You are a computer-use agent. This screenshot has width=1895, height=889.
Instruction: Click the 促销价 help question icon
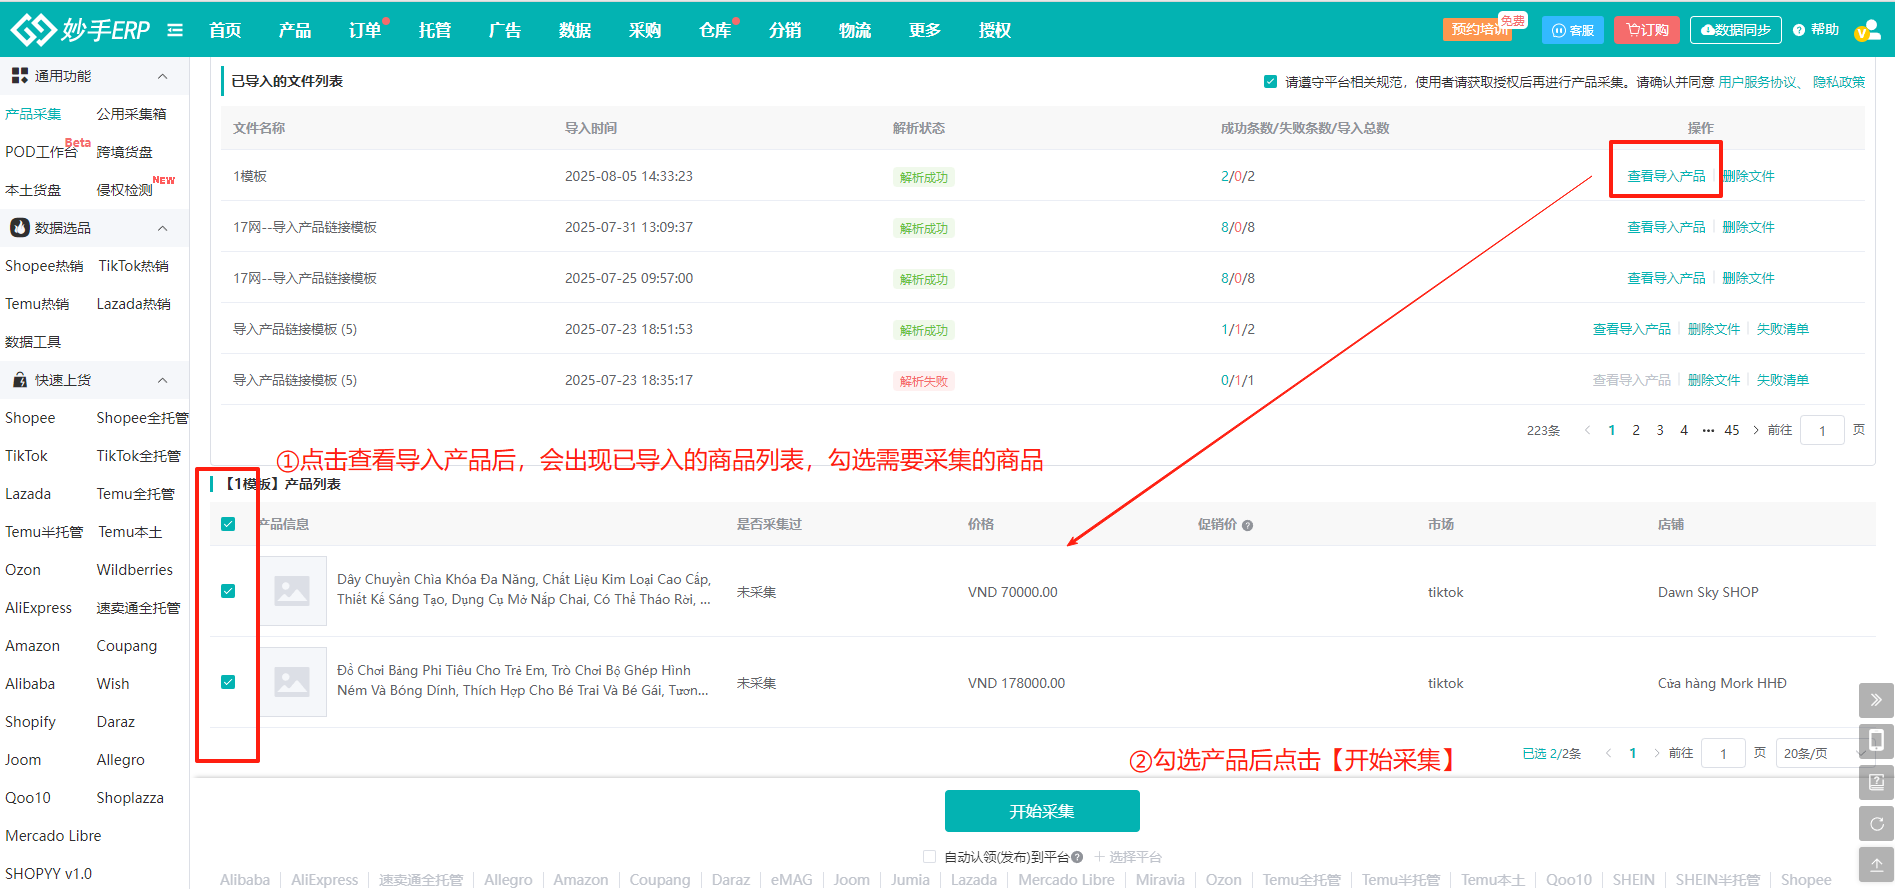[1247, 525]
